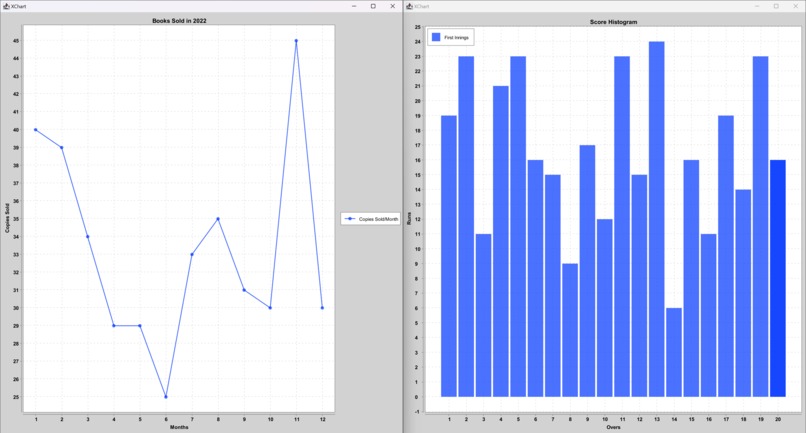Select the peak data point at month 11
The image size is (806, 433).
tap(296, 41)
